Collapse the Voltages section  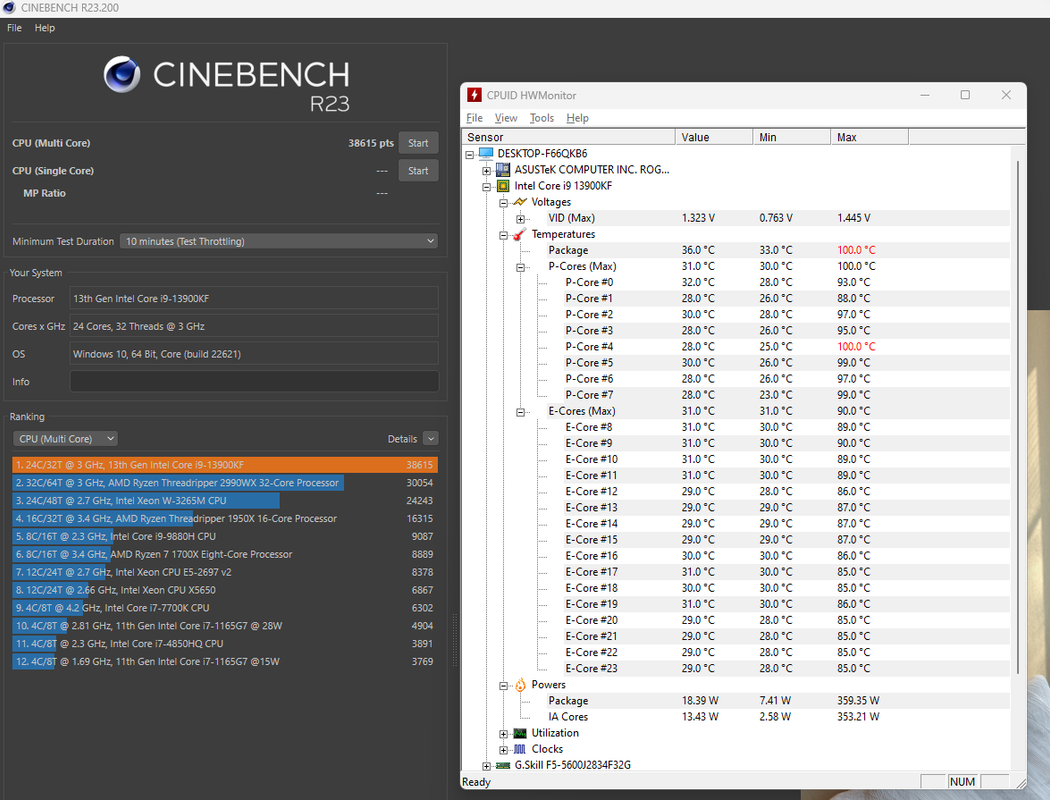(504, 203)
